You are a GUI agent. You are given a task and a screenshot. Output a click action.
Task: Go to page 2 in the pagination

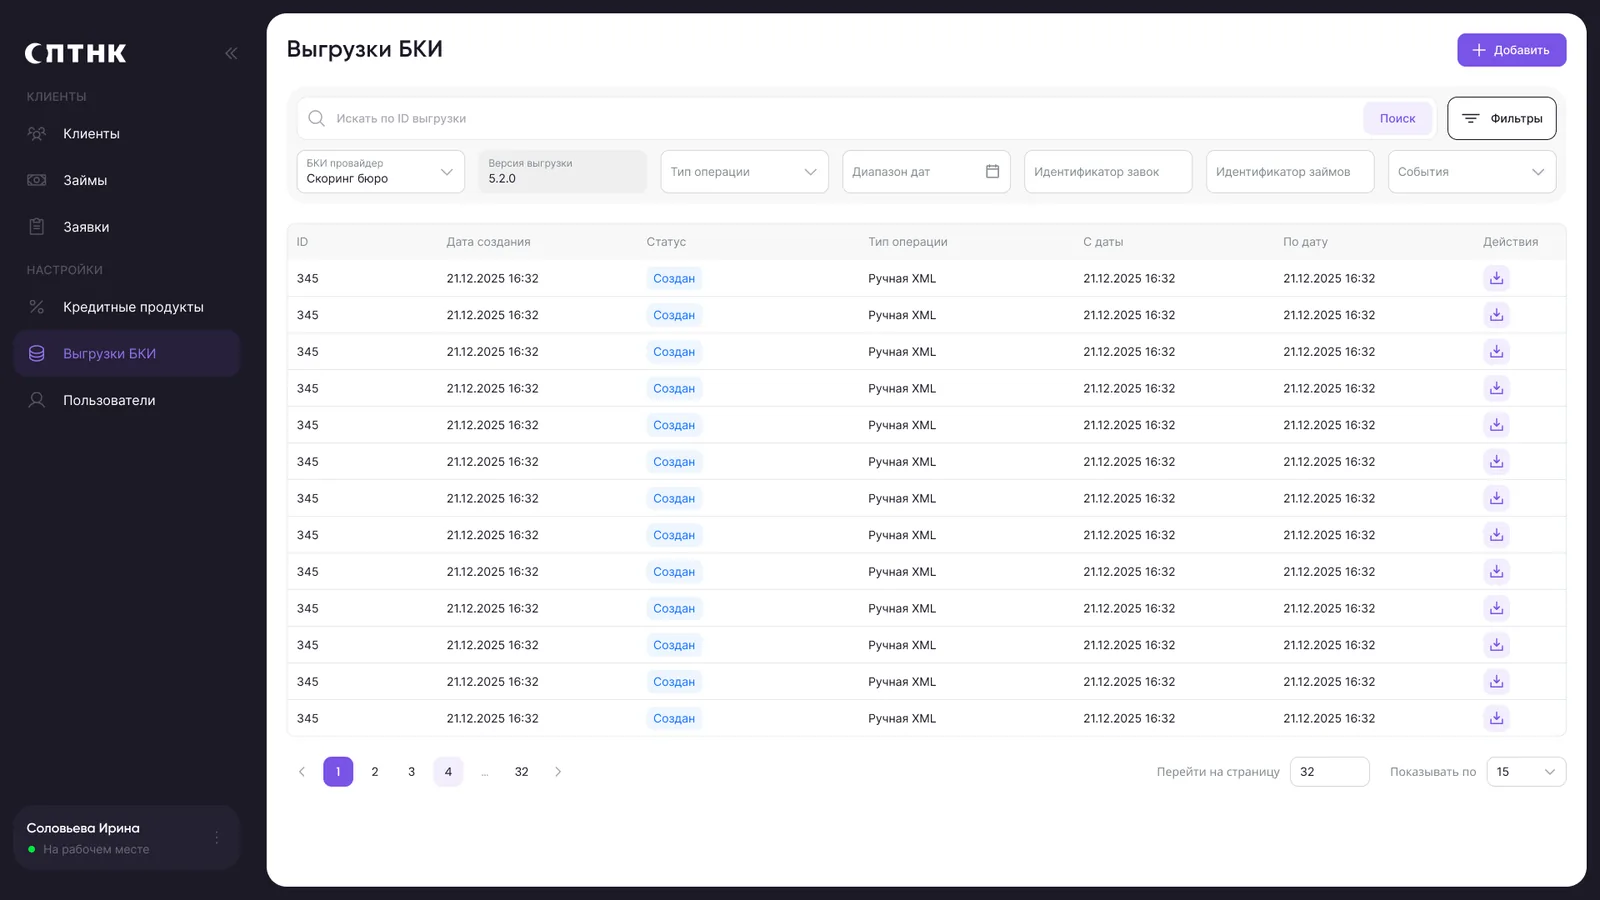point(375,772)
